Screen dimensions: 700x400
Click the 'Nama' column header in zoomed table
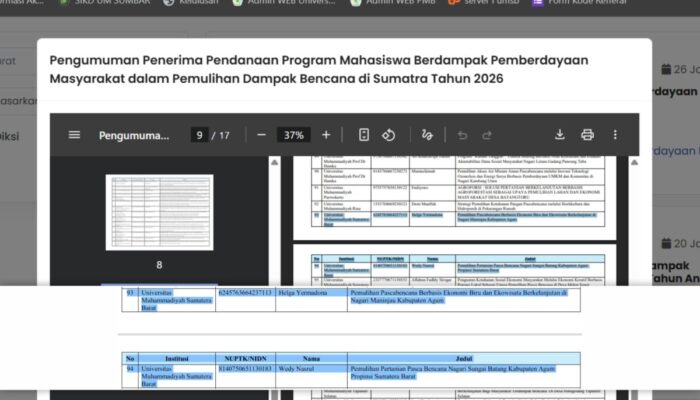[x=311, y=358]
